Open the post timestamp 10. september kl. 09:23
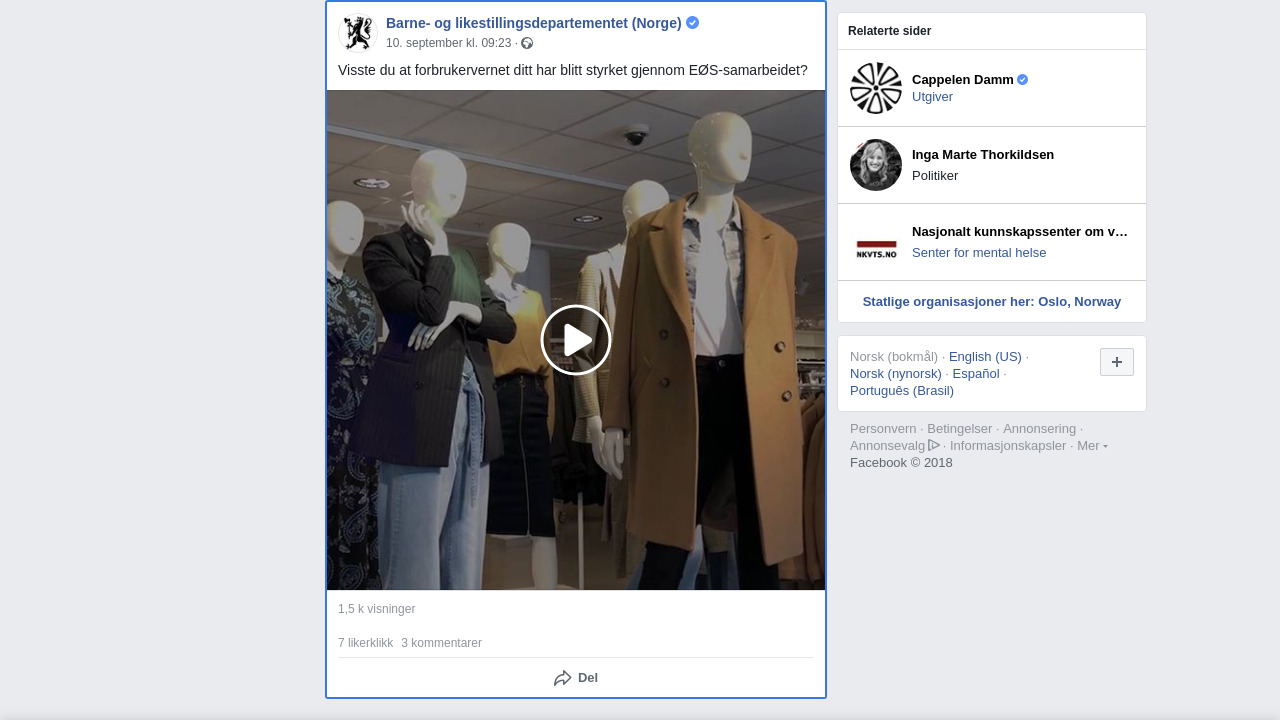 tap(448, 43)
